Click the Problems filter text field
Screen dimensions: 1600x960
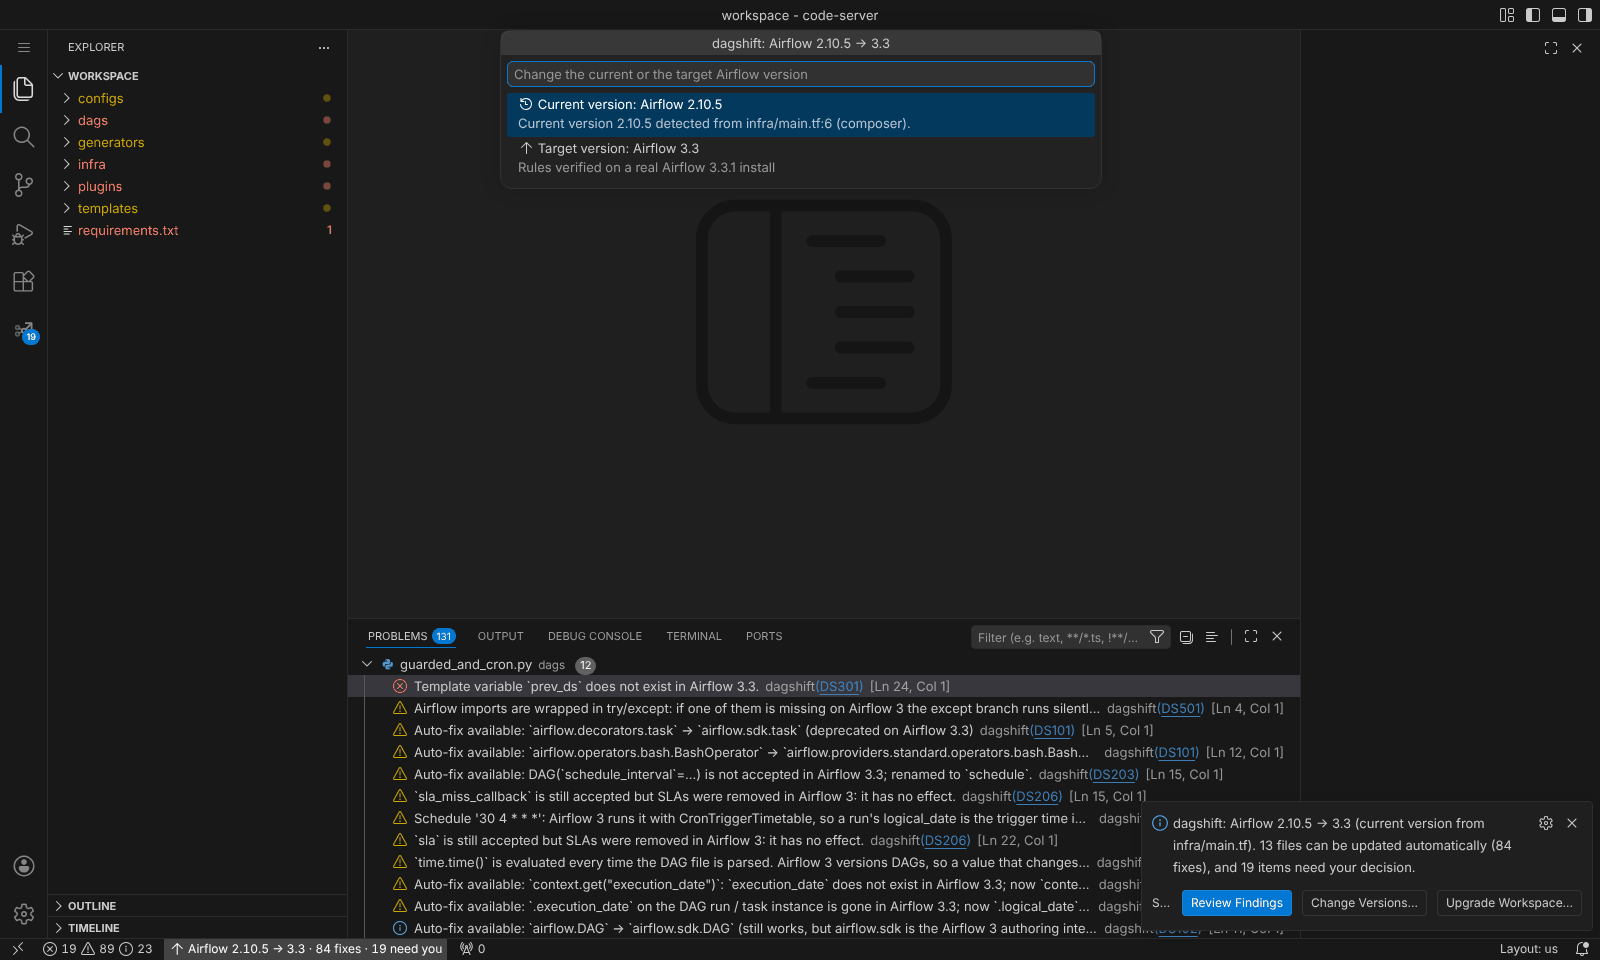[x=1058, y=637]
